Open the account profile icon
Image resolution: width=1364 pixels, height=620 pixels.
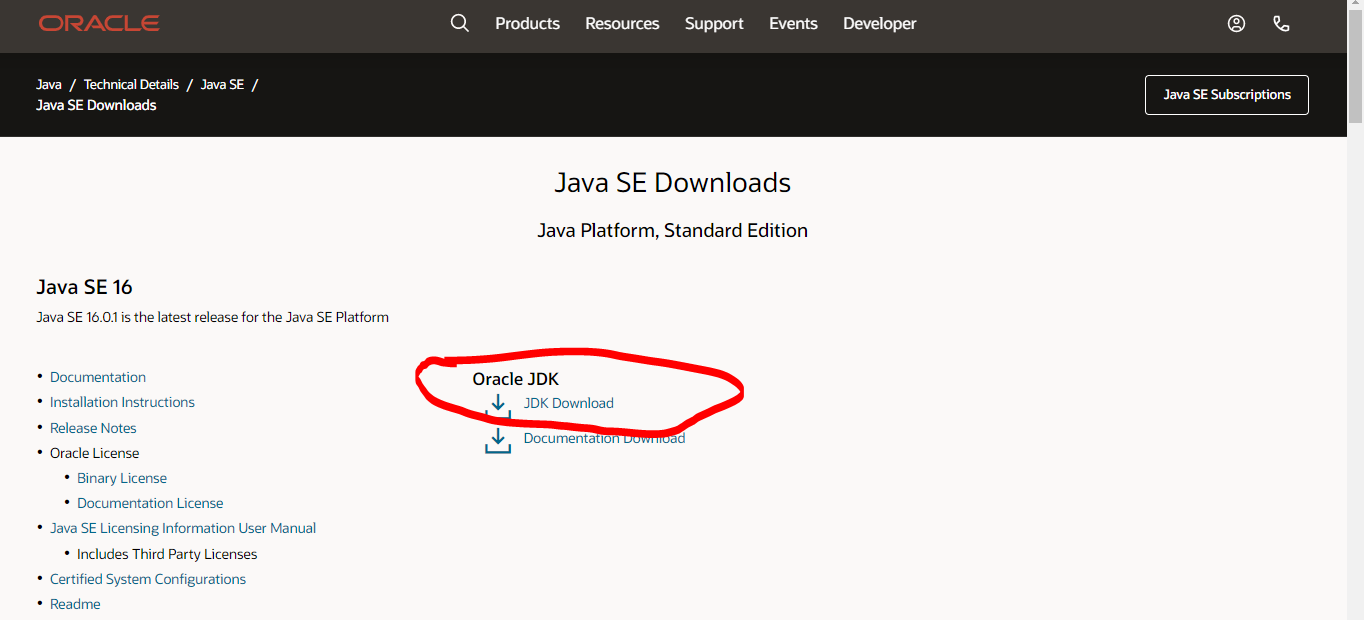pos(1236,22)
